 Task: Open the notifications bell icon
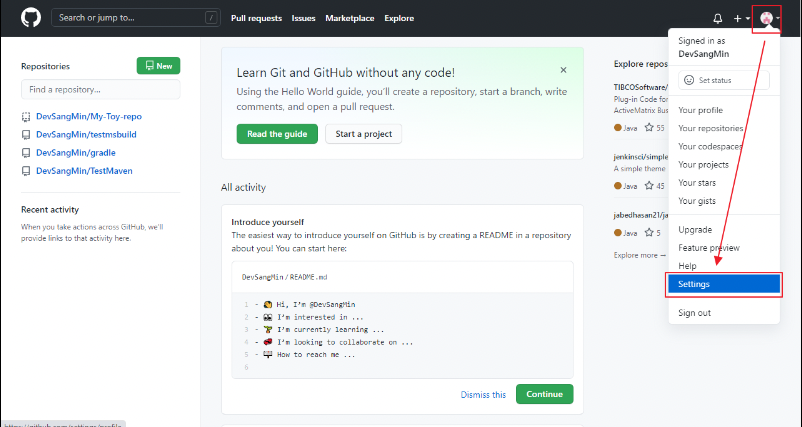(718, 18)
